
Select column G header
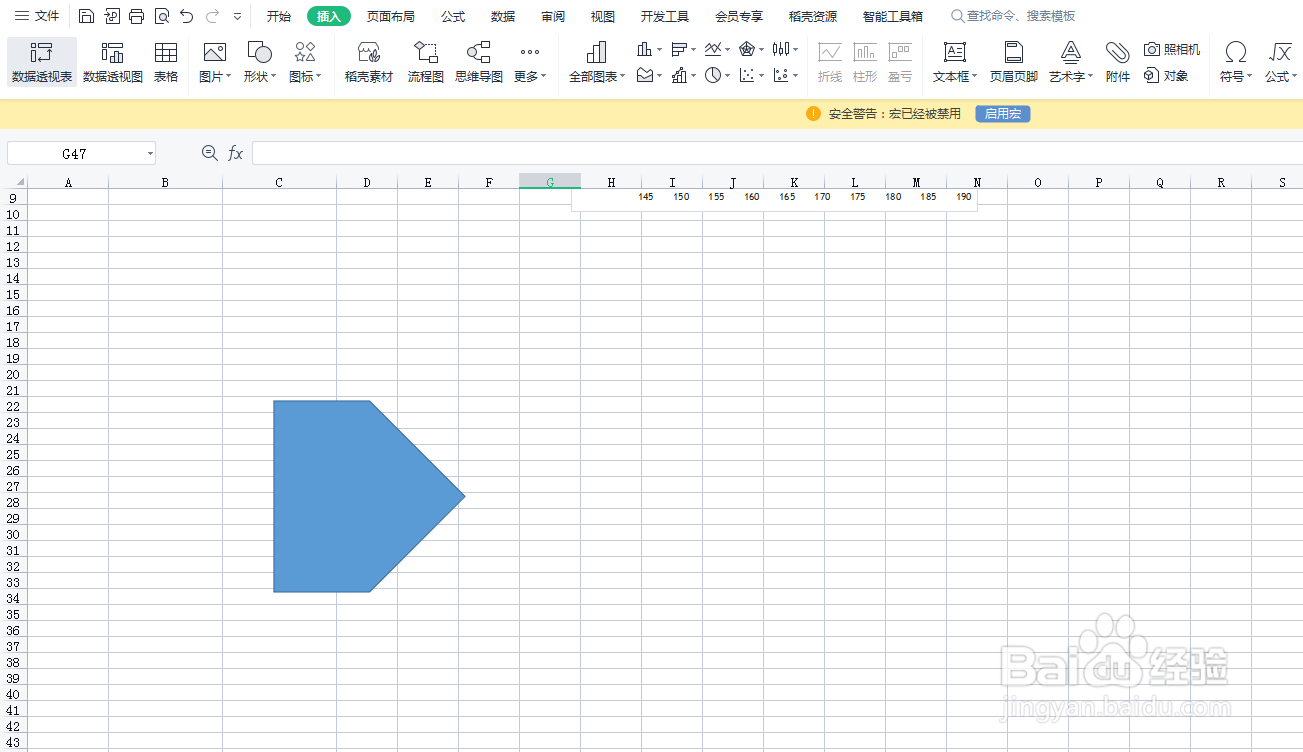pos(550,182)
